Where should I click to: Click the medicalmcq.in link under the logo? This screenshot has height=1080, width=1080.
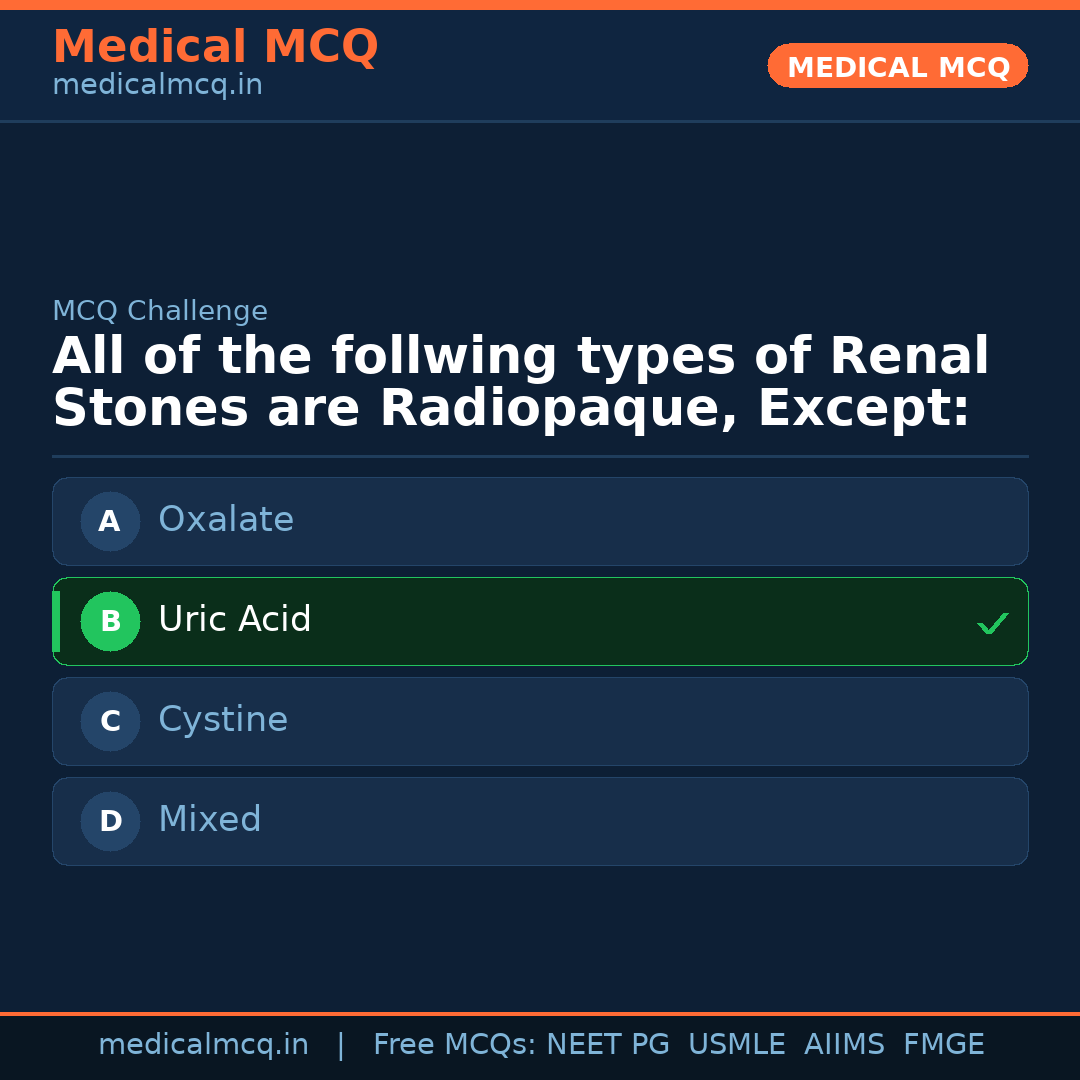pyautogui.click(x=157, y=85)
